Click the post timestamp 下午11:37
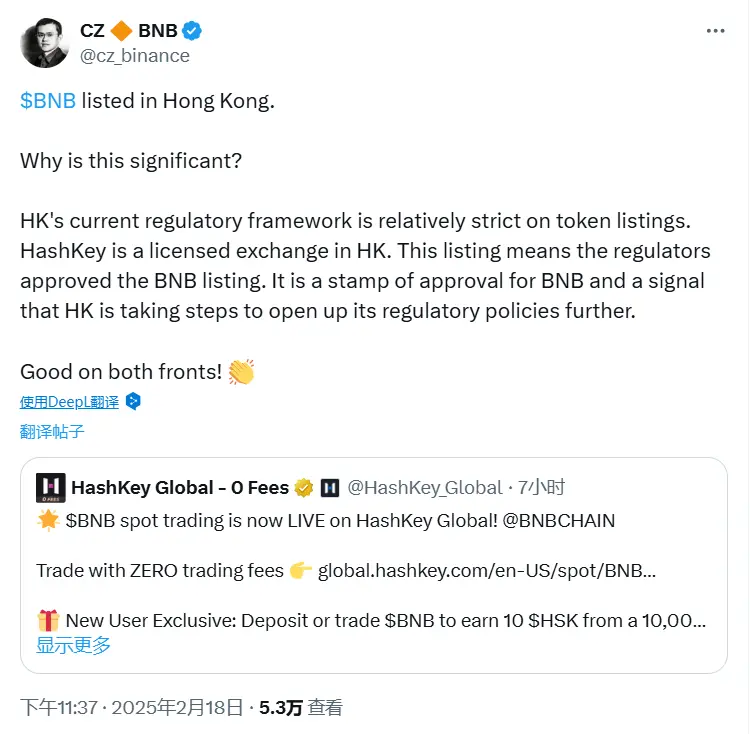 point(59,707)
